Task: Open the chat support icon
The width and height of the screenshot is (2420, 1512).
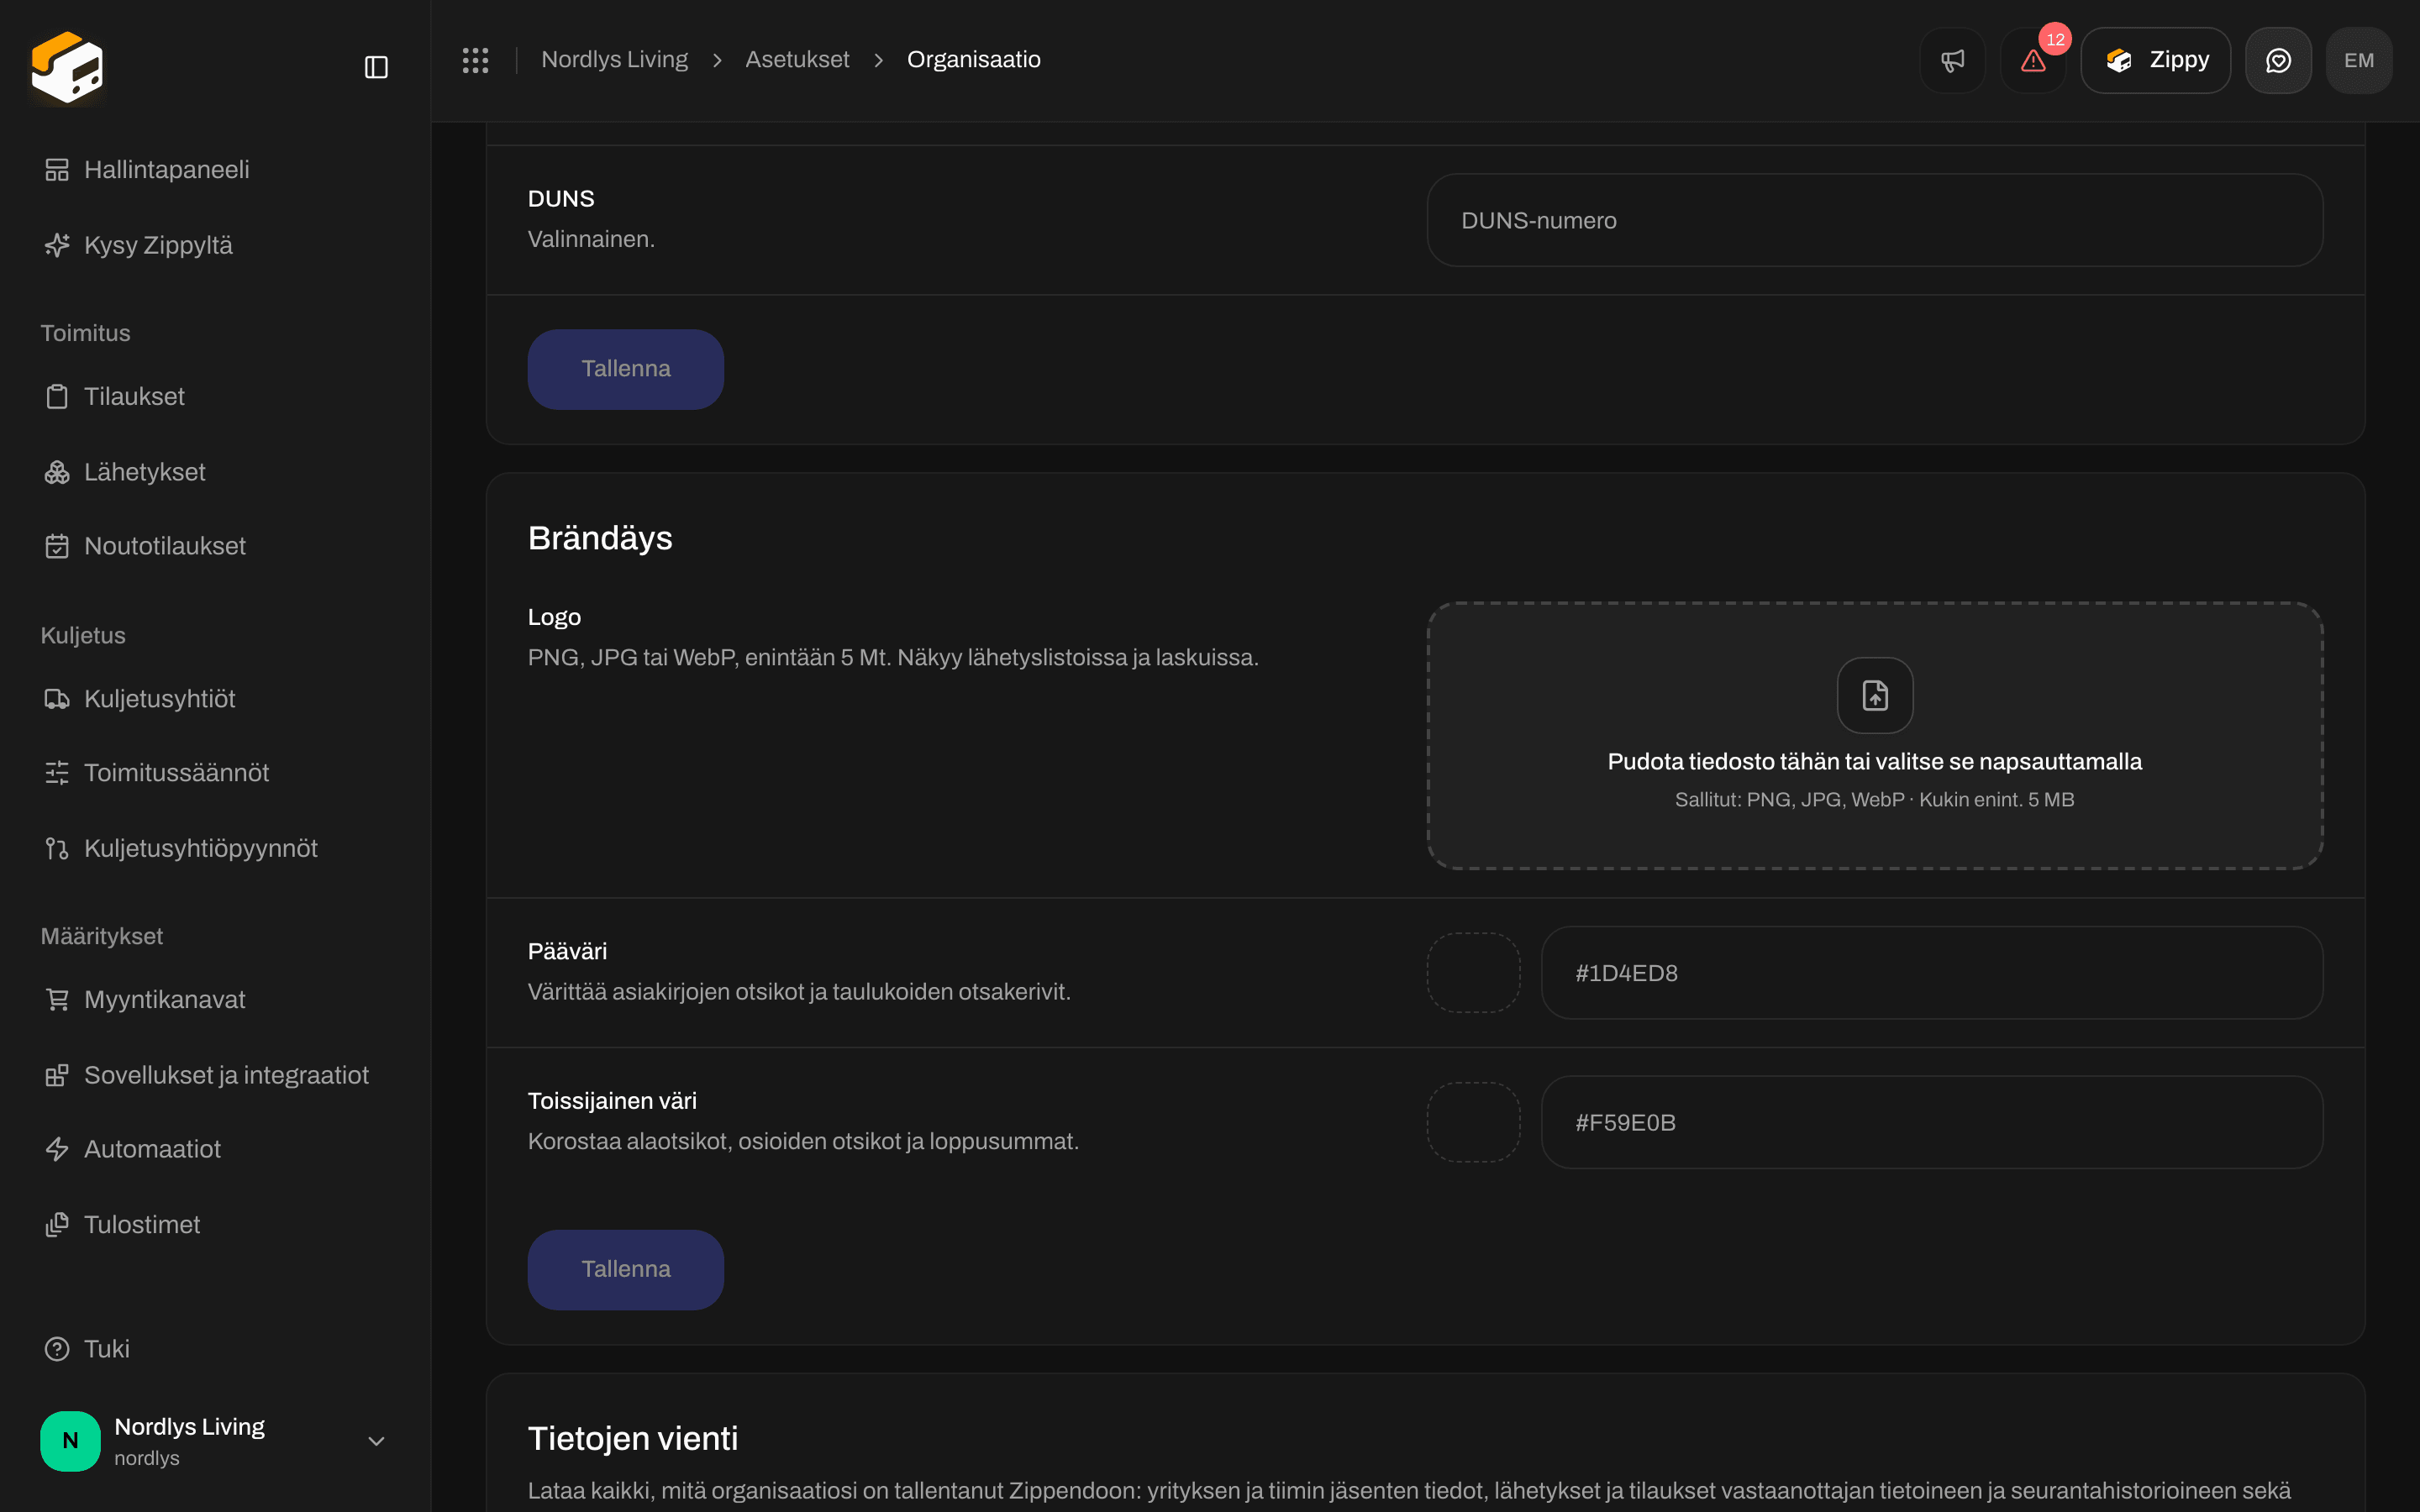Action: [2278, 60]
